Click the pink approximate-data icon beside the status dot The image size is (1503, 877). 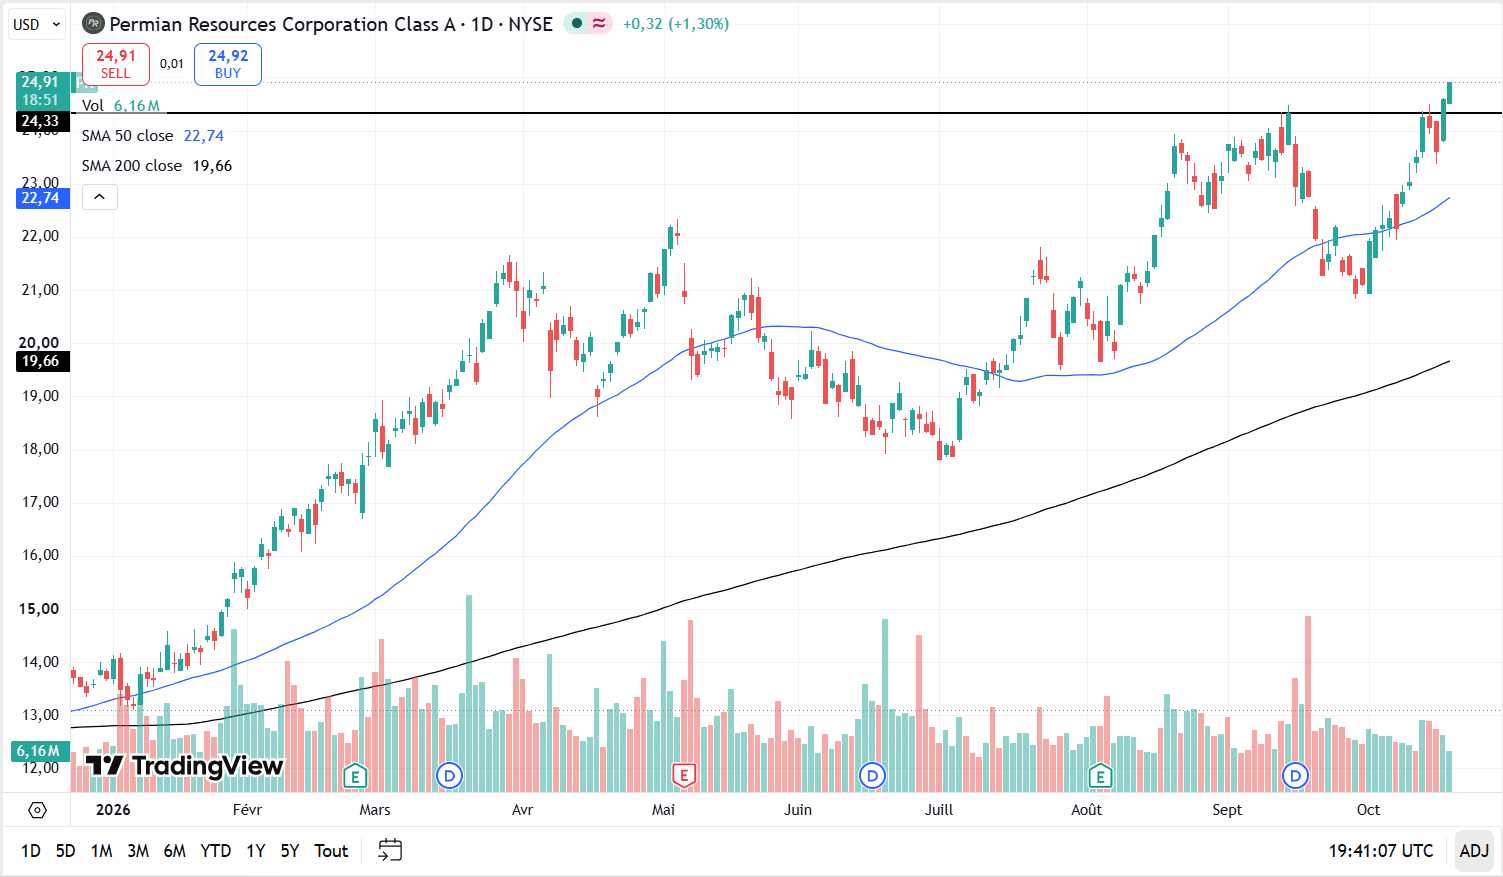[x=599, y=24]
